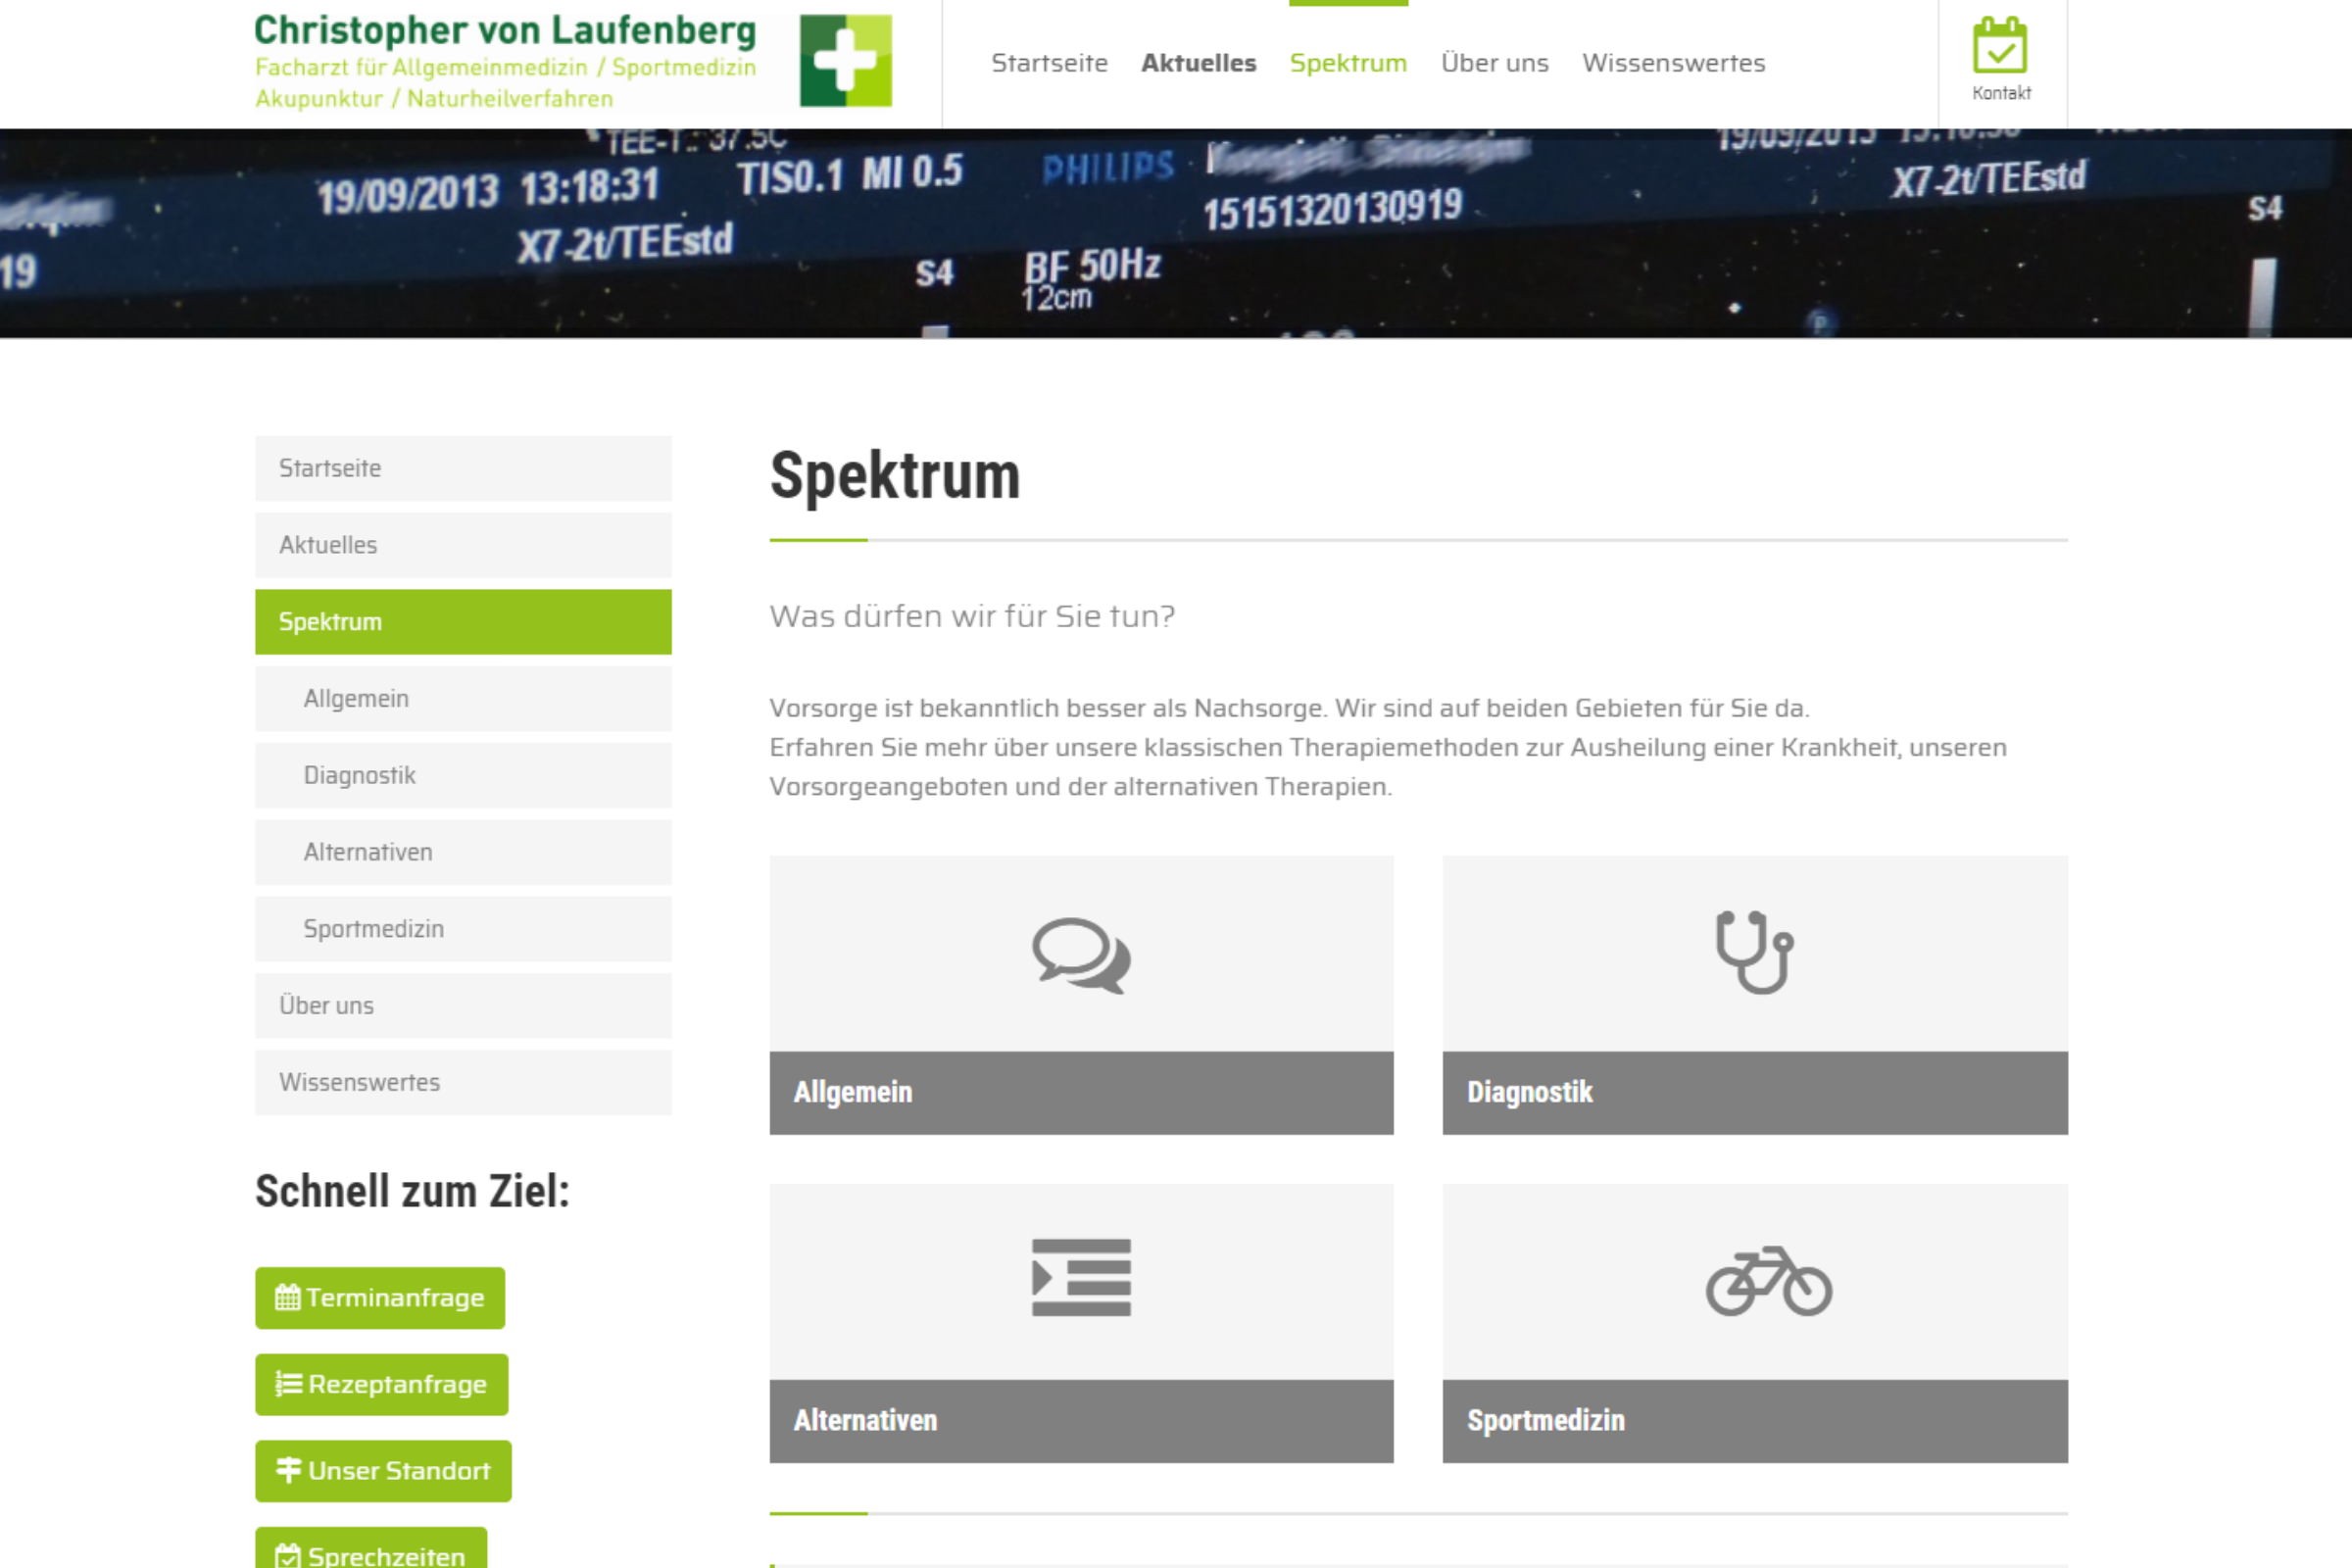
Task: Open Aktuelles in top navigation
Action: (x=1198, y=63)
